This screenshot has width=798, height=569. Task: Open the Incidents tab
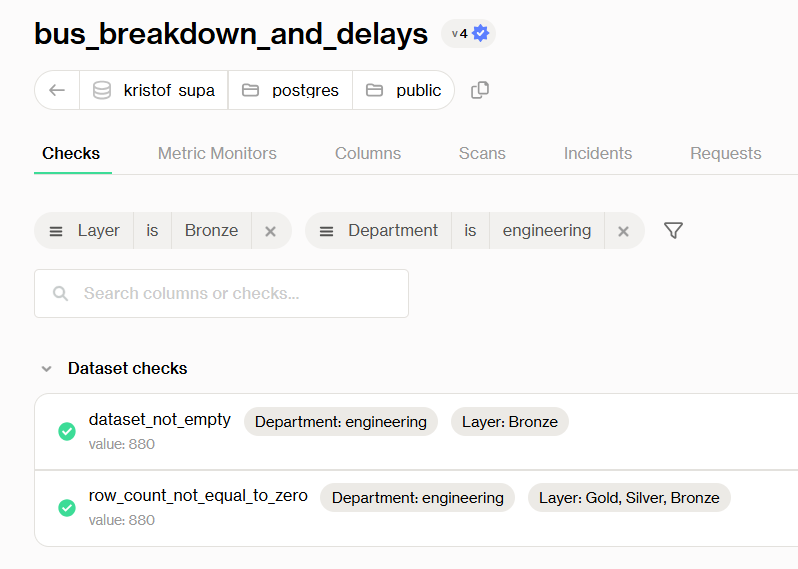coord(598,153)
